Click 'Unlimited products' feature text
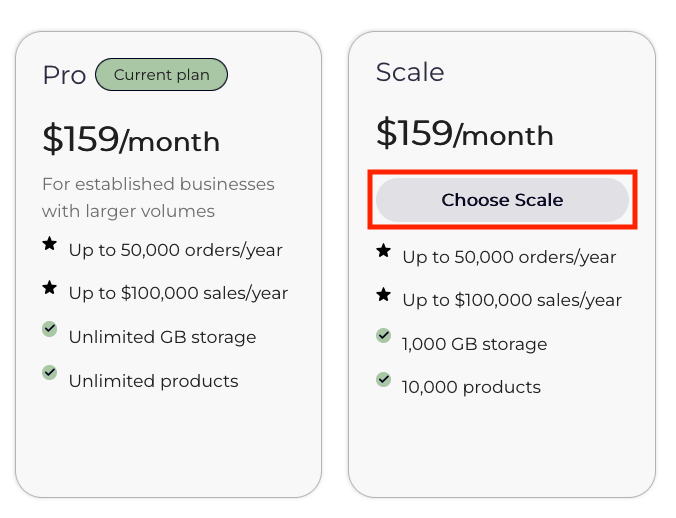Viewport: 676px width, 518px height. (x=153, y=381)
